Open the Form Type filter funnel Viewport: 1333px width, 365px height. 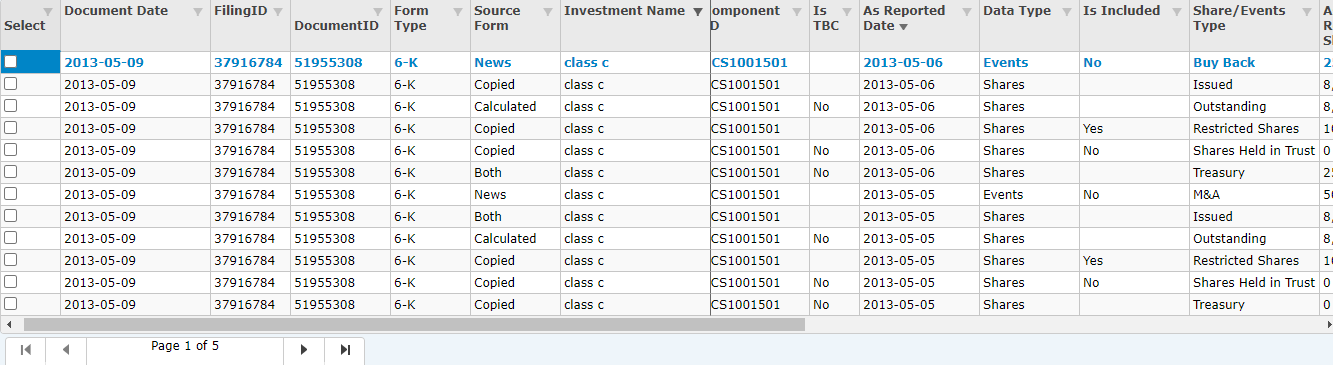click(458, 11)
